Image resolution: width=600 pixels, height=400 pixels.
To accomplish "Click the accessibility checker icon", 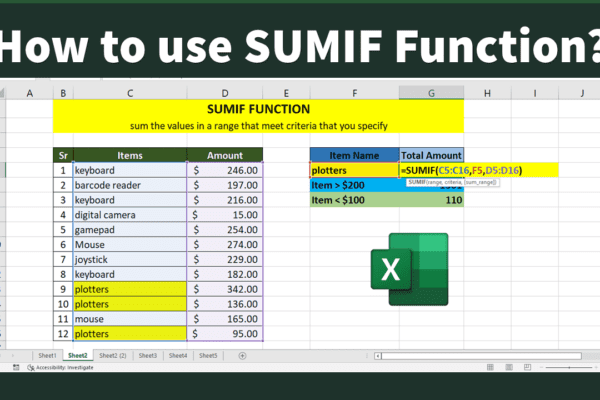I will point(31,367).
